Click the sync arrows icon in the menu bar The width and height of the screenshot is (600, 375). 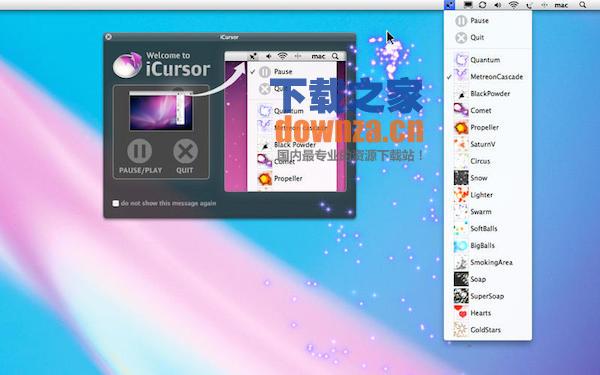(x=482, y=5)
